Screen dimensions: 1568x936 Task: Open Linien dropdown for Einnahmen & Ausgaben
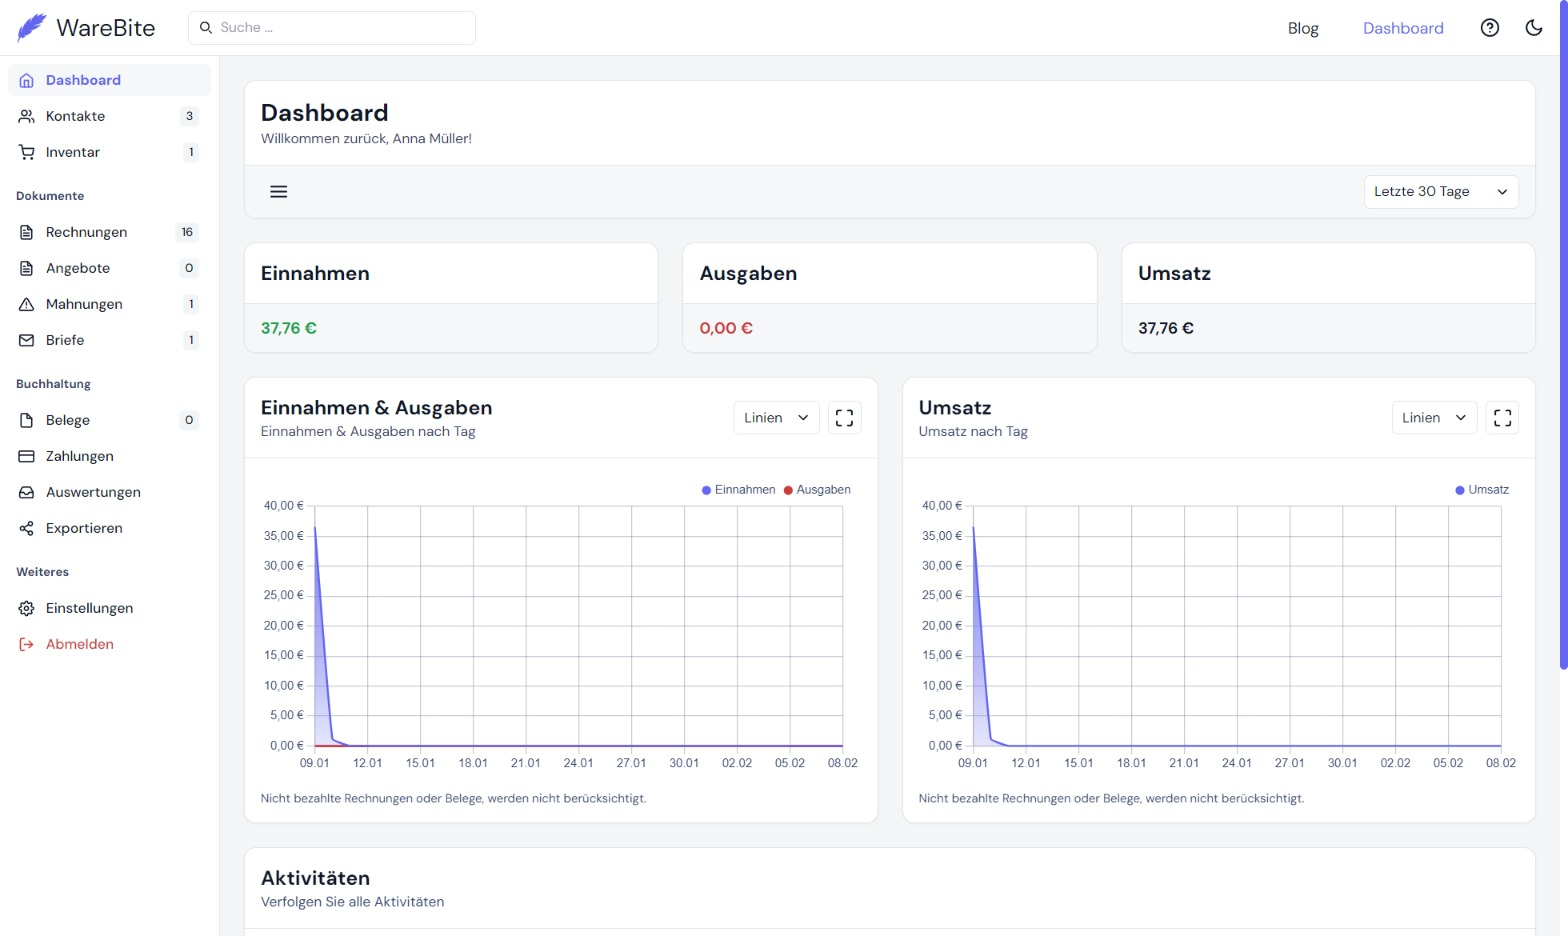pos(776,418)
